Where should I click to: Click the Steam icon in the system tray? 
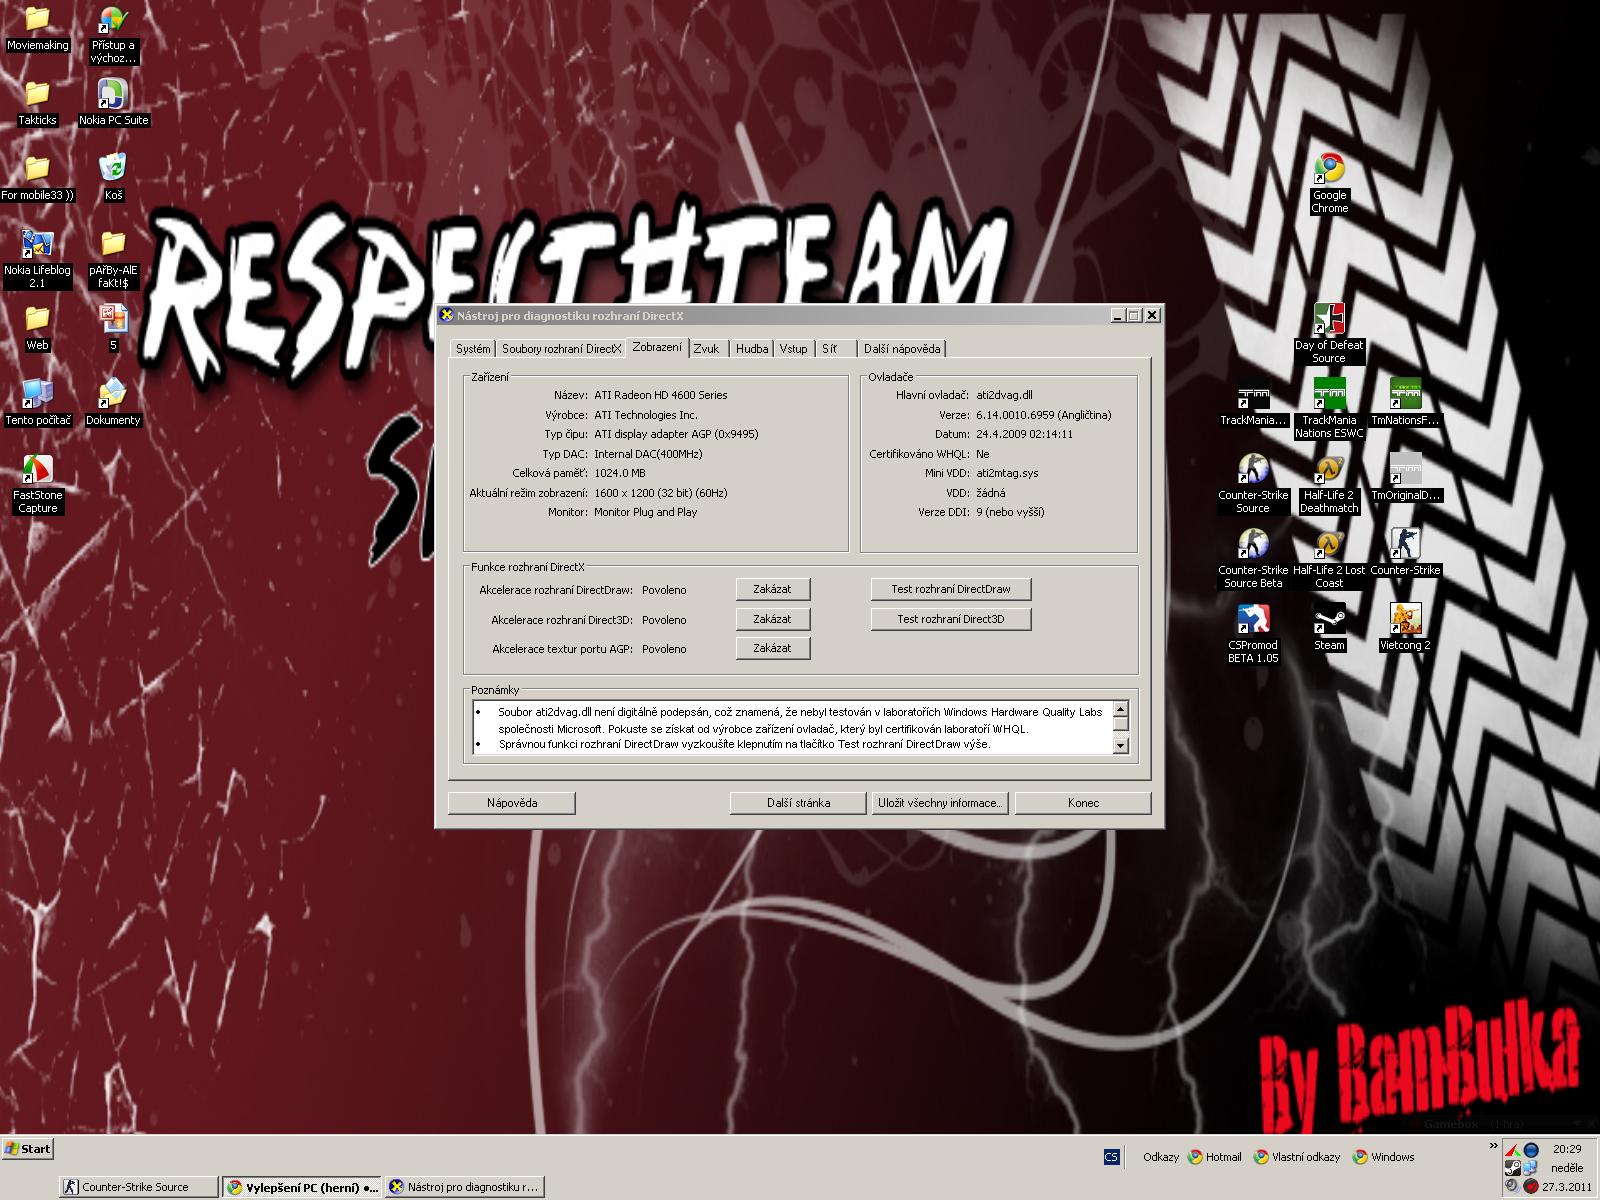pyautogui.click(x=1511, y=1167)
